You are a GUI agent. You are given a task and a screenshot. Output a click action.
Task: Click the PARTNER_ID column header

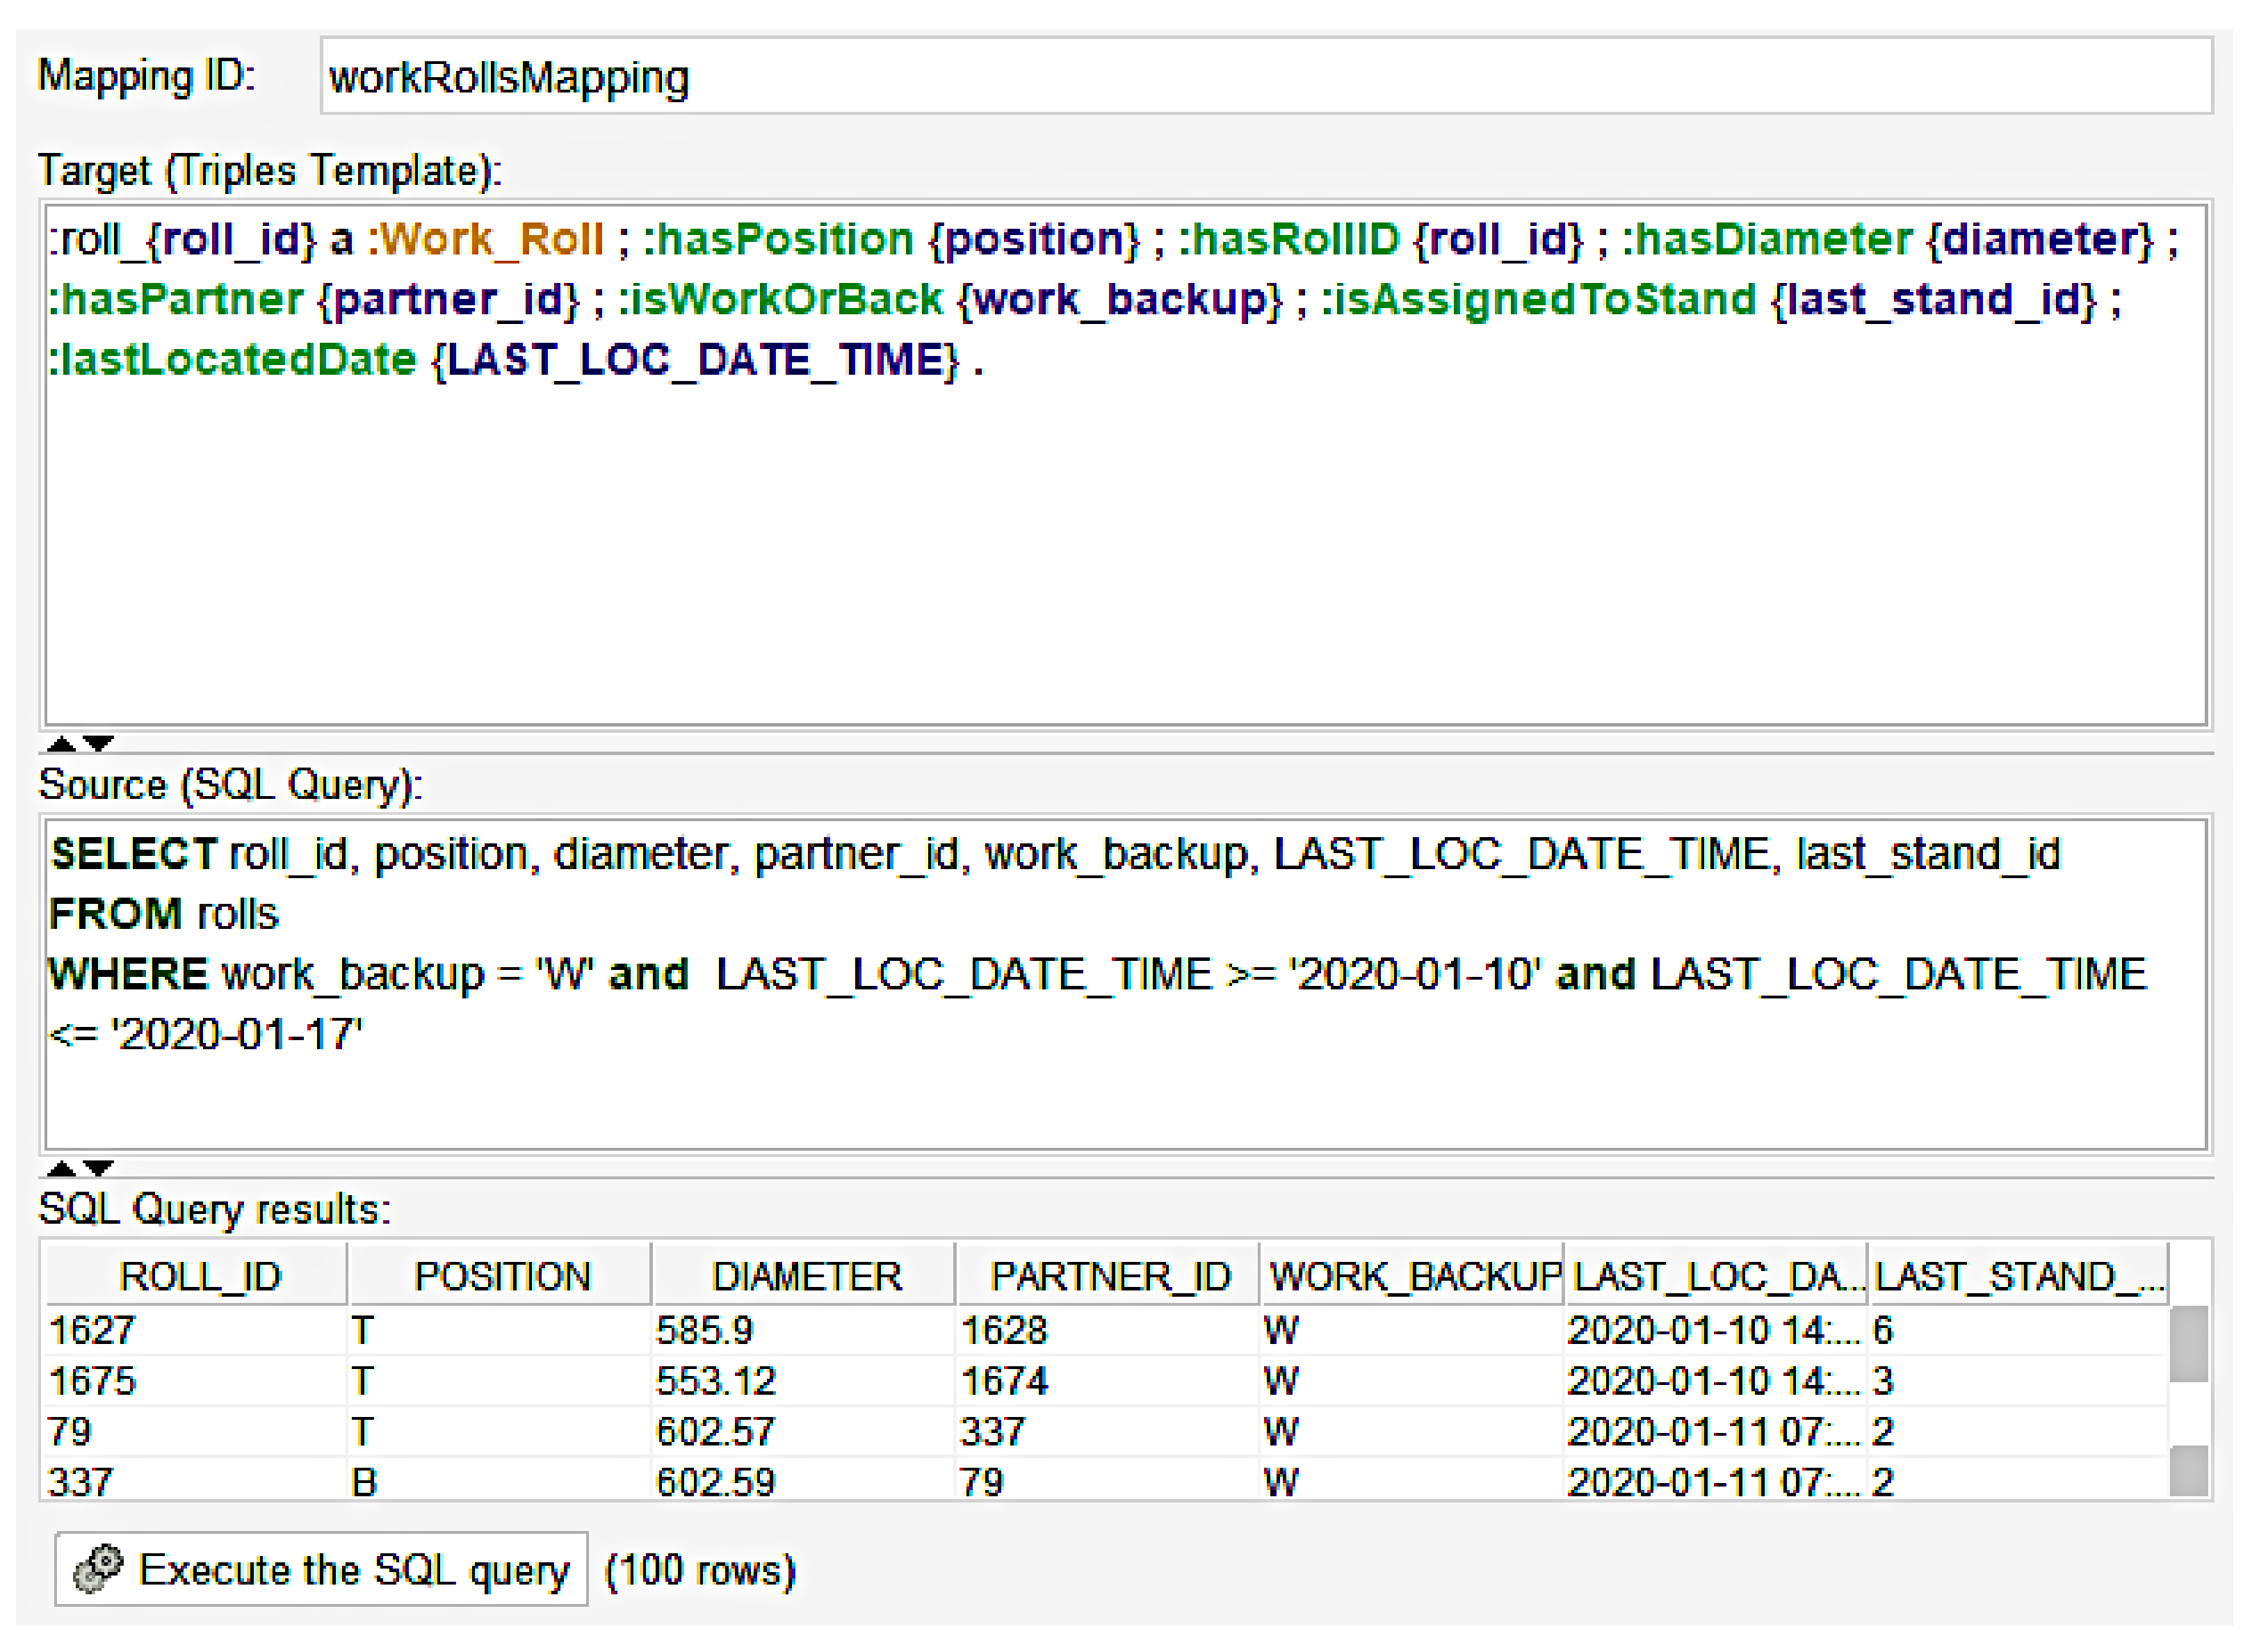pyautogui.click(x=1109, y=1276)
